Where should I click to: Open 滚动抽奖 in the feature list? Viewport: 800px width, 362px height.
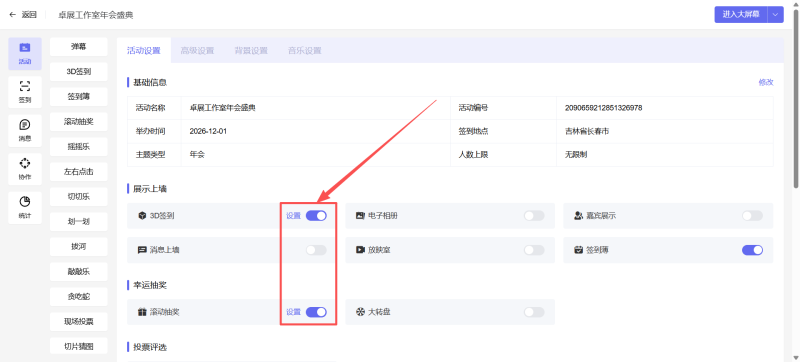[79, 122]
